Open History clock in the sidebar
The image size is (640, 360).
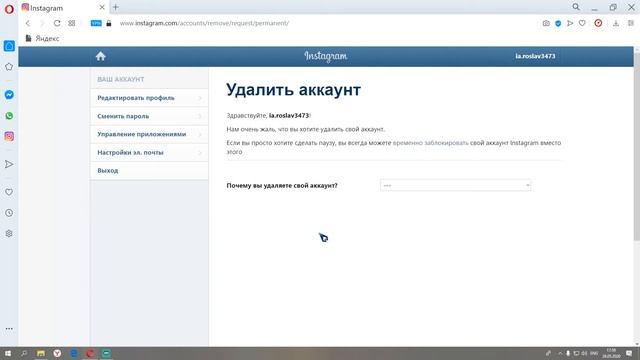click(9, 213)
